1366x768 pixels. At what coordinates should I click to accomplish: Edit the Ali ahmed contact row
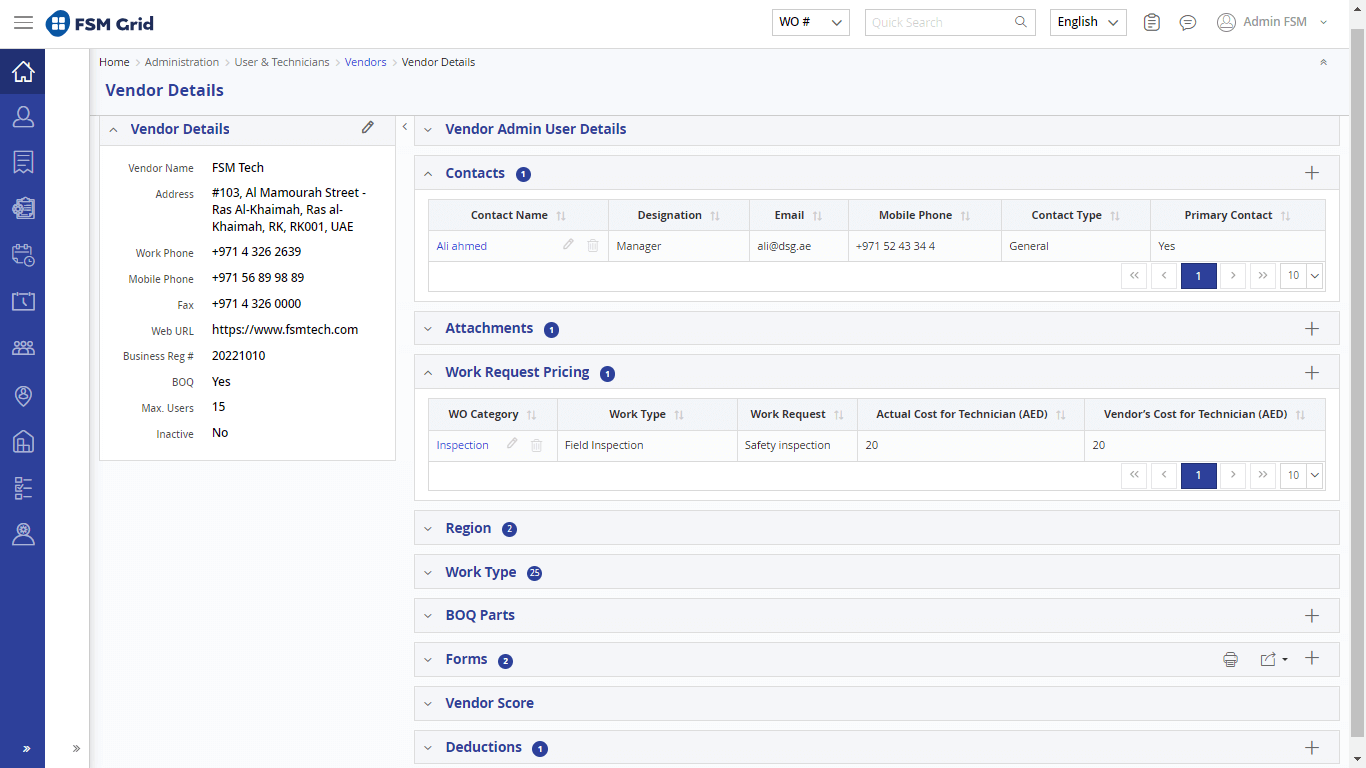[568, 245]
